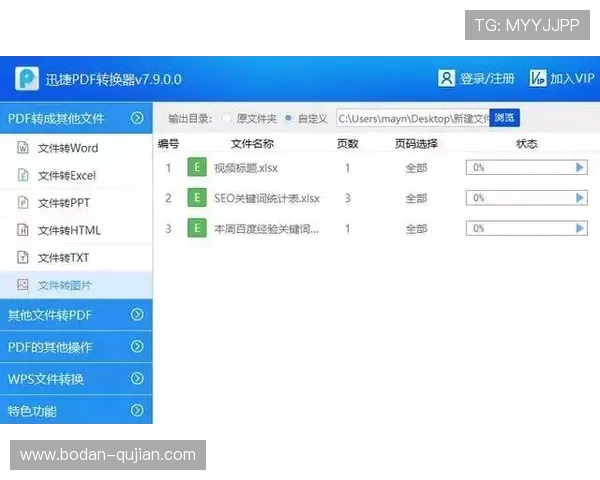
Task: Select the PDF转成其他文件 header
Action: coord(76,118)
